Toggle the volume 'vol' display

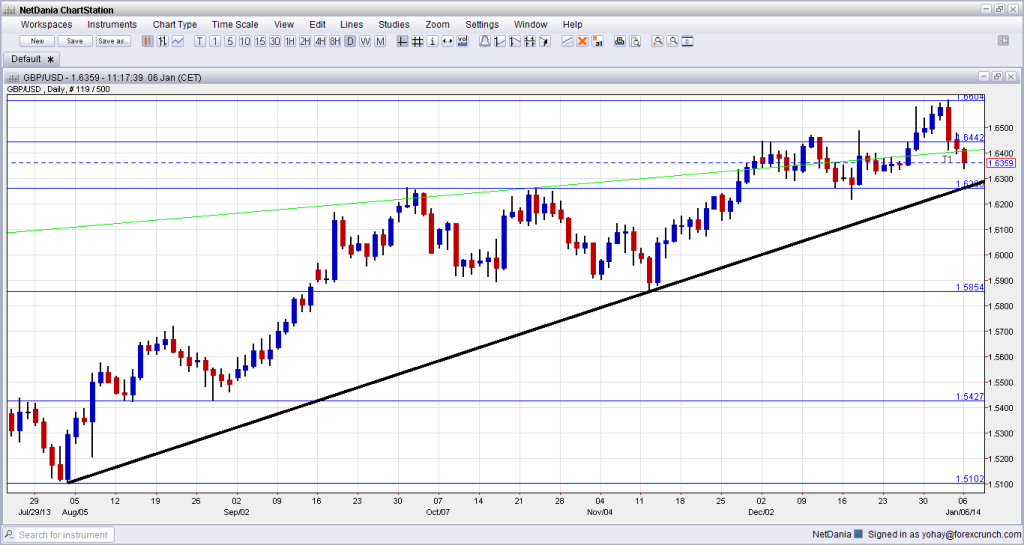point(462,41)
